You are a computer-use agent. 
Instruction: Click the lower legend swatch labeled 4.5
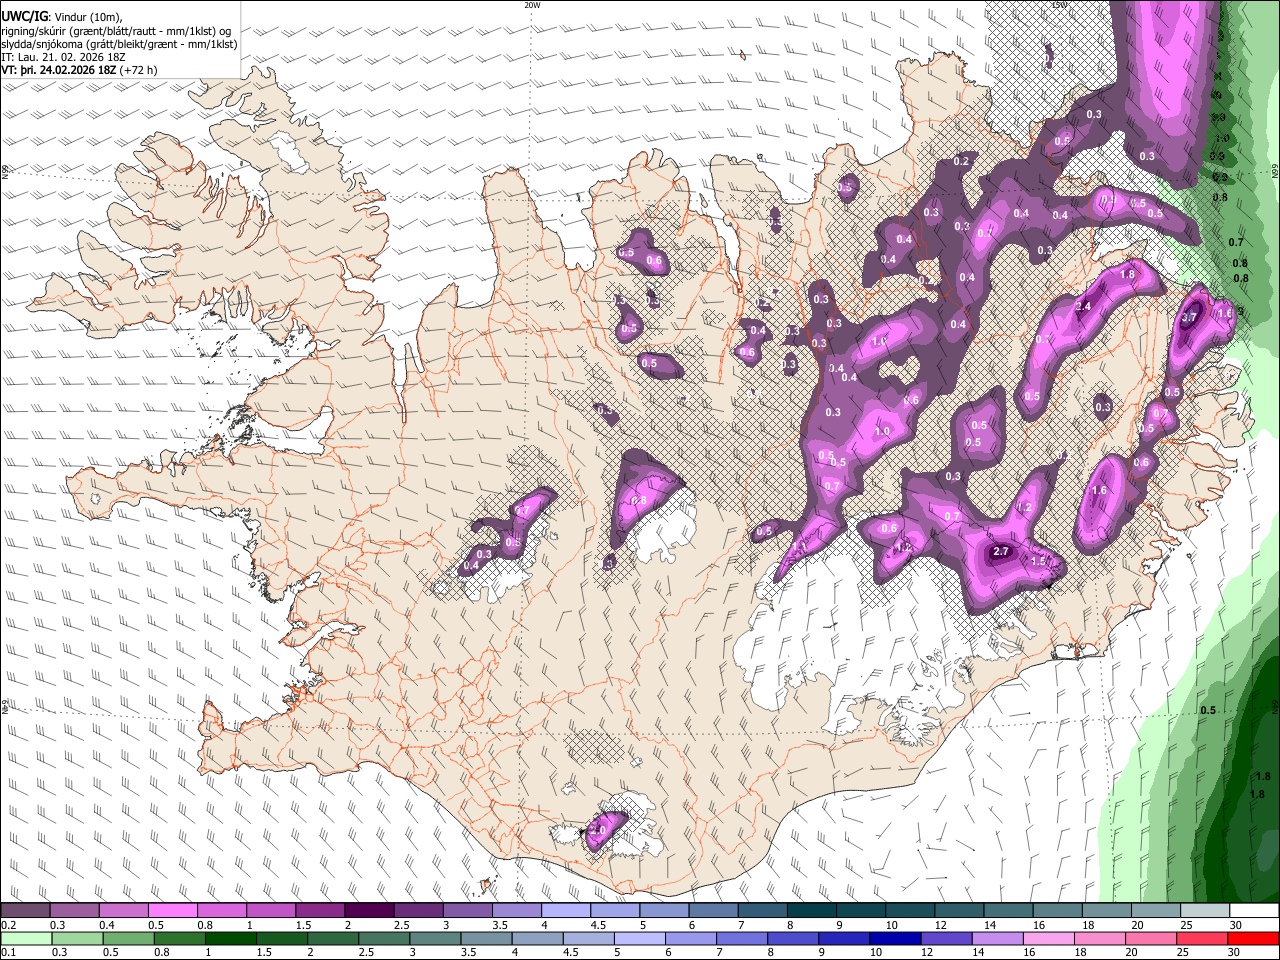pos(588,938)
